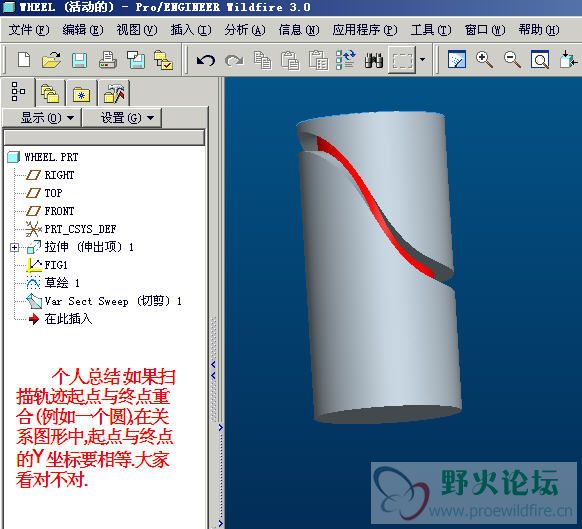Click the Print icon
The width and height of the screenshot is (582, 529).
(108, 60)
